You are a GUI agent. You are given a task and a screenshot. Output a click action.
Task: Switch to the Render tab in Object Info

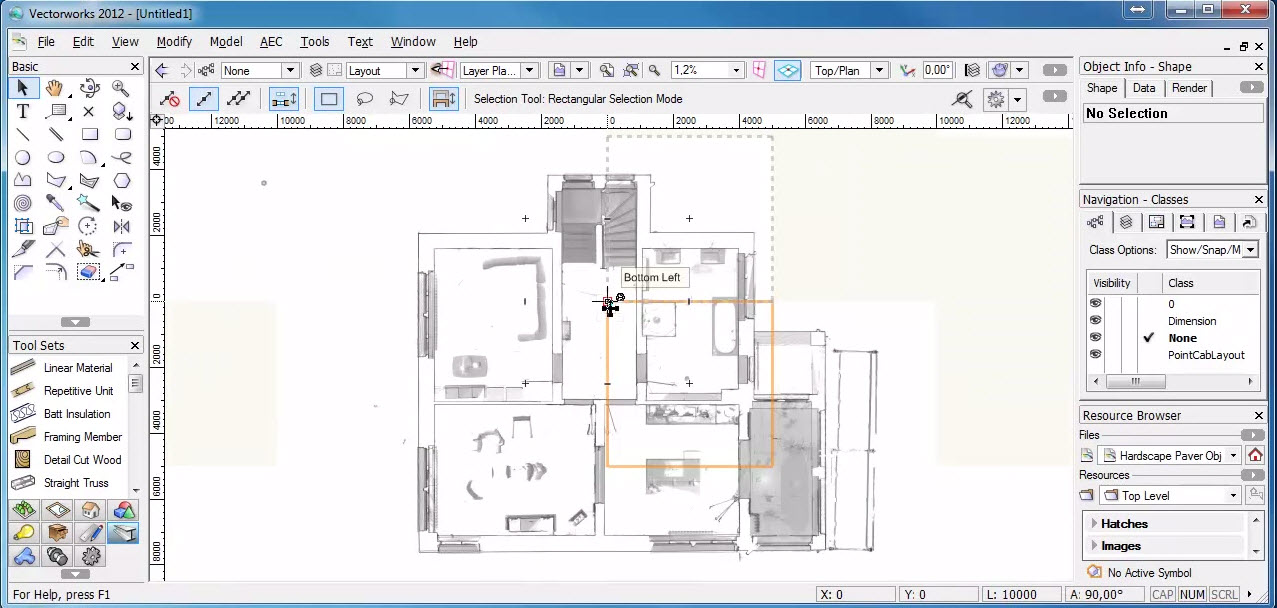pos(1189,88)
